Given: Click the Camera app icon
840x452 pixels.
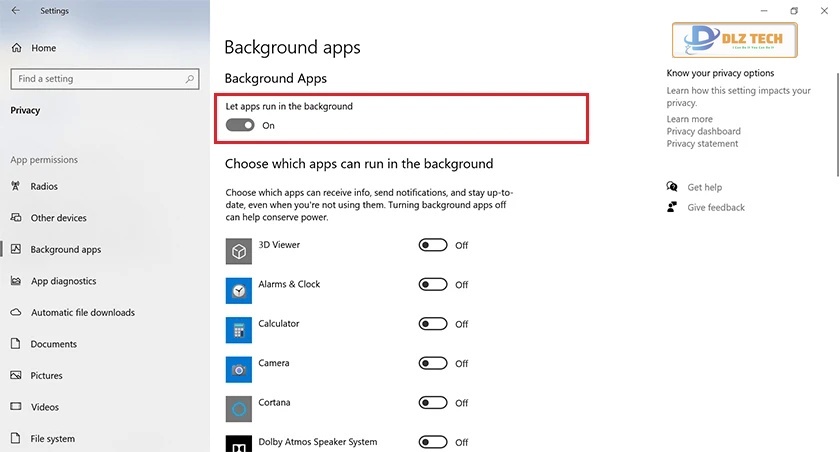Looking at the screenshot, I should tap(238, 369).
